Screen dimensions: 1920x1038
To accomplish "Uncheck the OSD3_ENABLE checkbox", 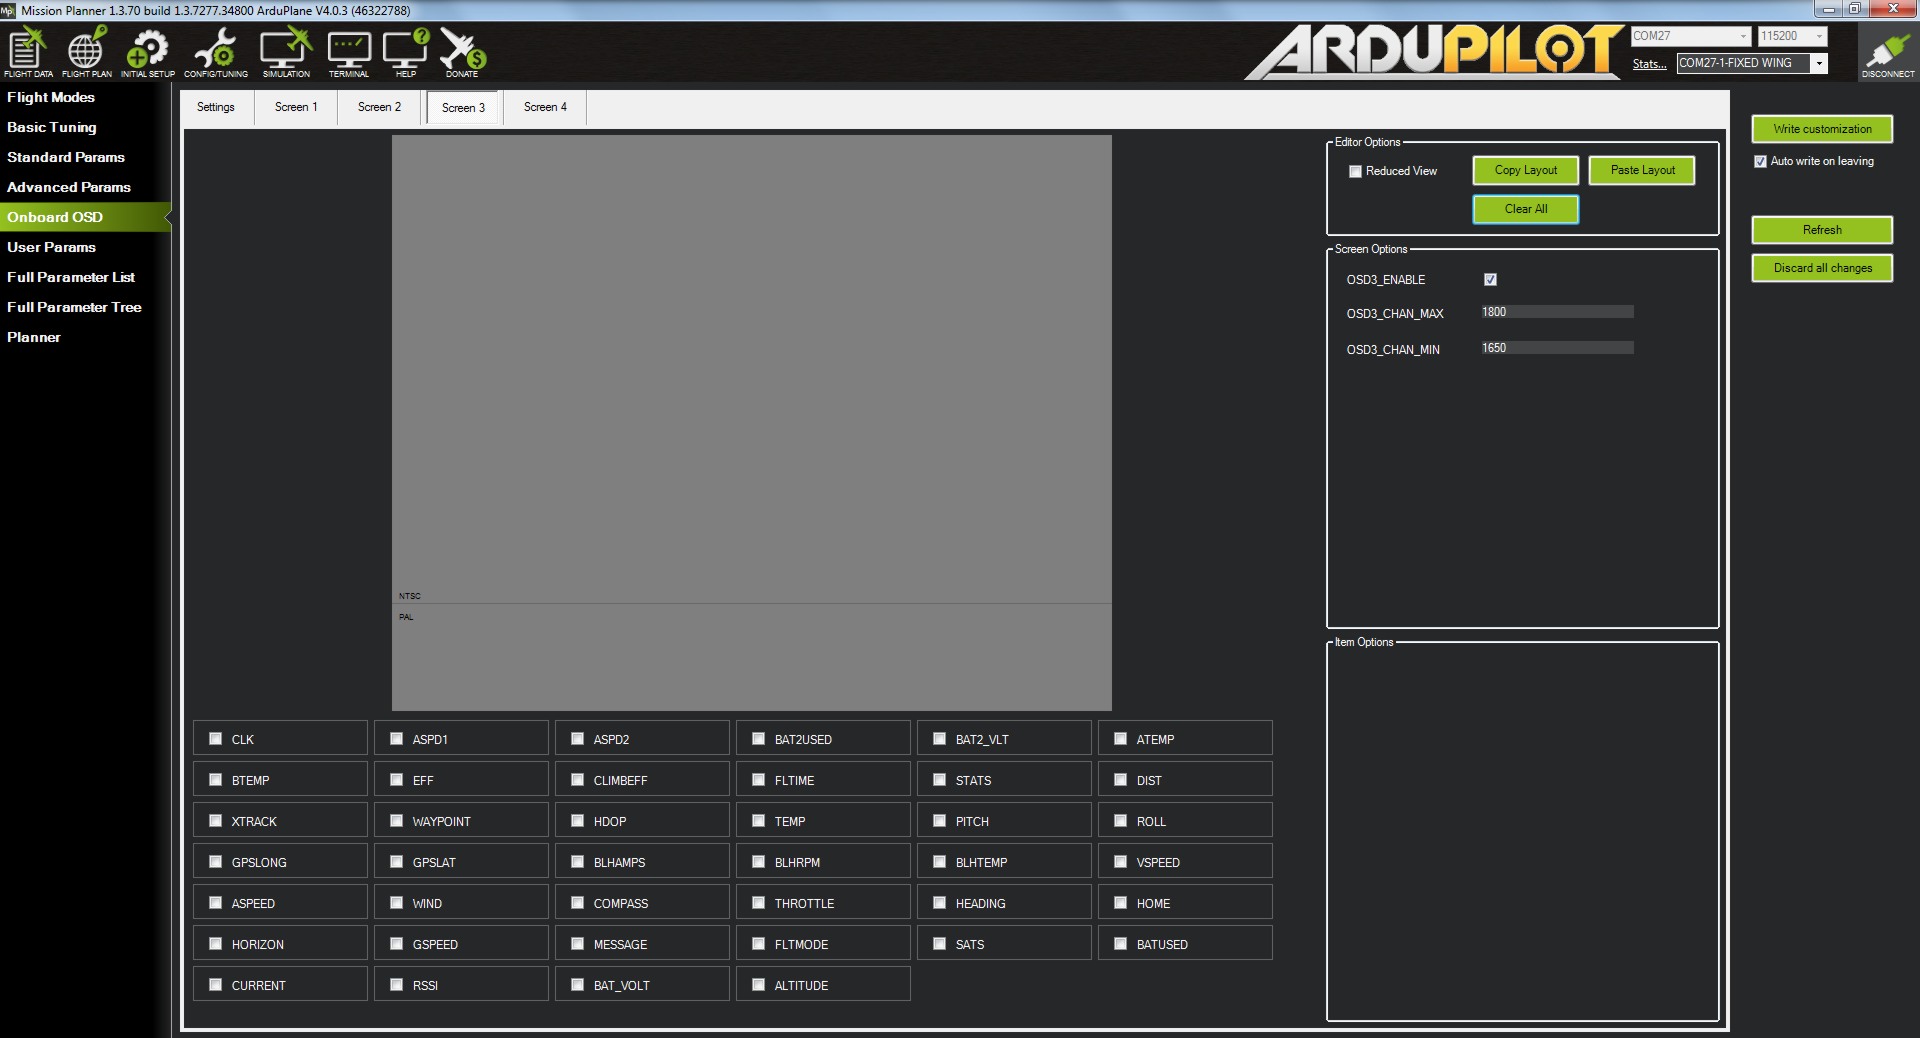I will 1490,280.
